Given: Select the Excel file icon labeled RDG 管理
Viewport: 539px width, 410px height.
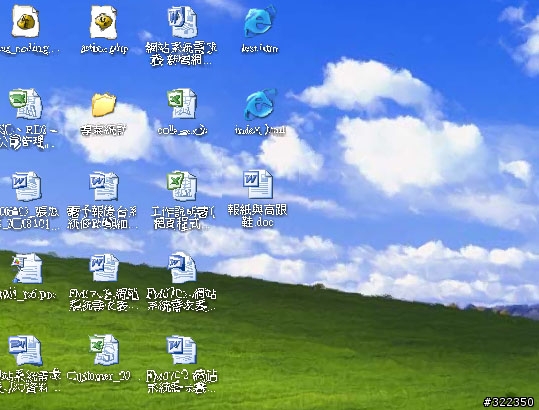Looking at the screenshot, I should [26, 104].
